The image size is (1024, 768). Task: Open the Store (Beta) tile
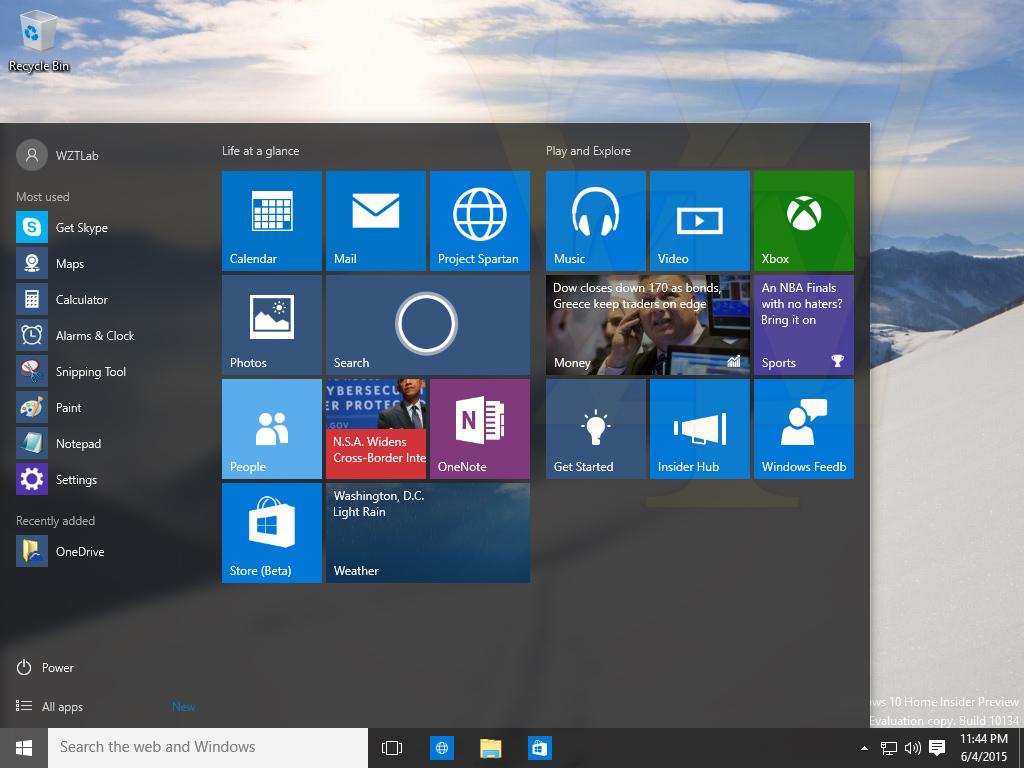(272, 532)
